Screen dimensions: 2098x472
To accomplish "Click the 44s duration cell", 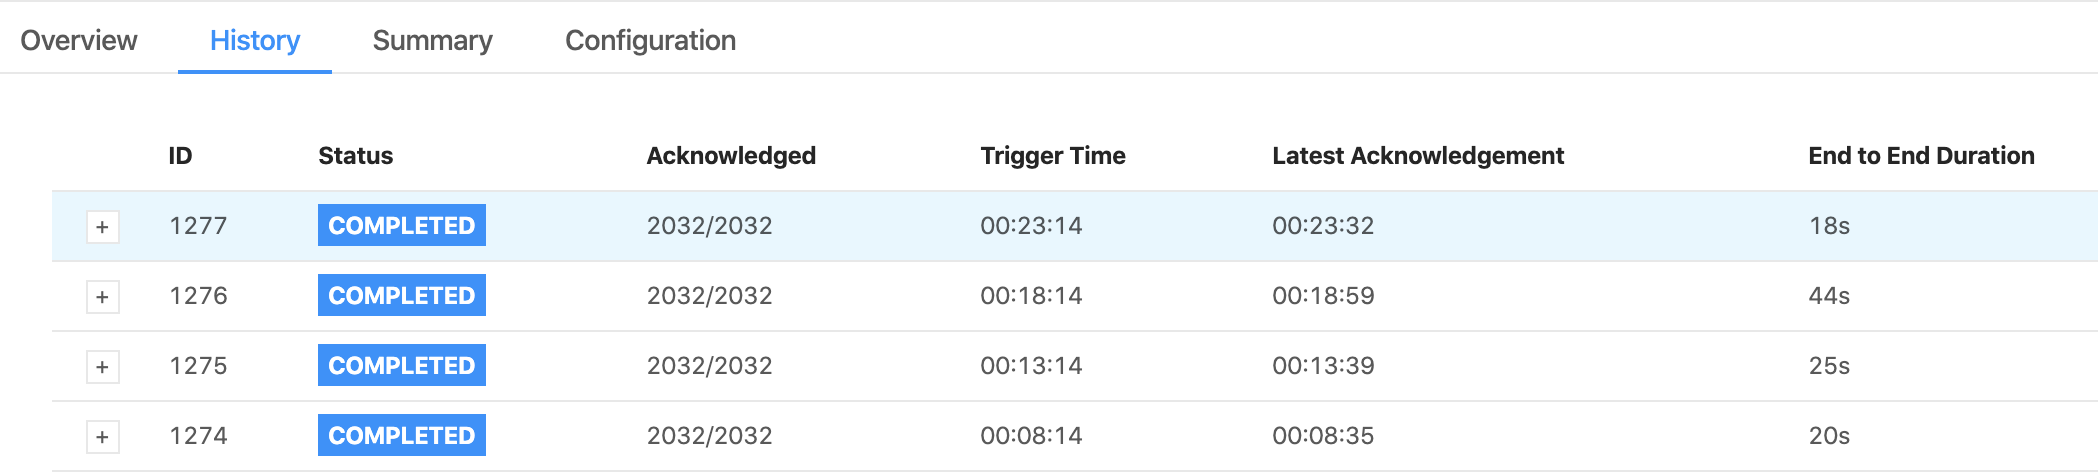I will click(1829, 296).
